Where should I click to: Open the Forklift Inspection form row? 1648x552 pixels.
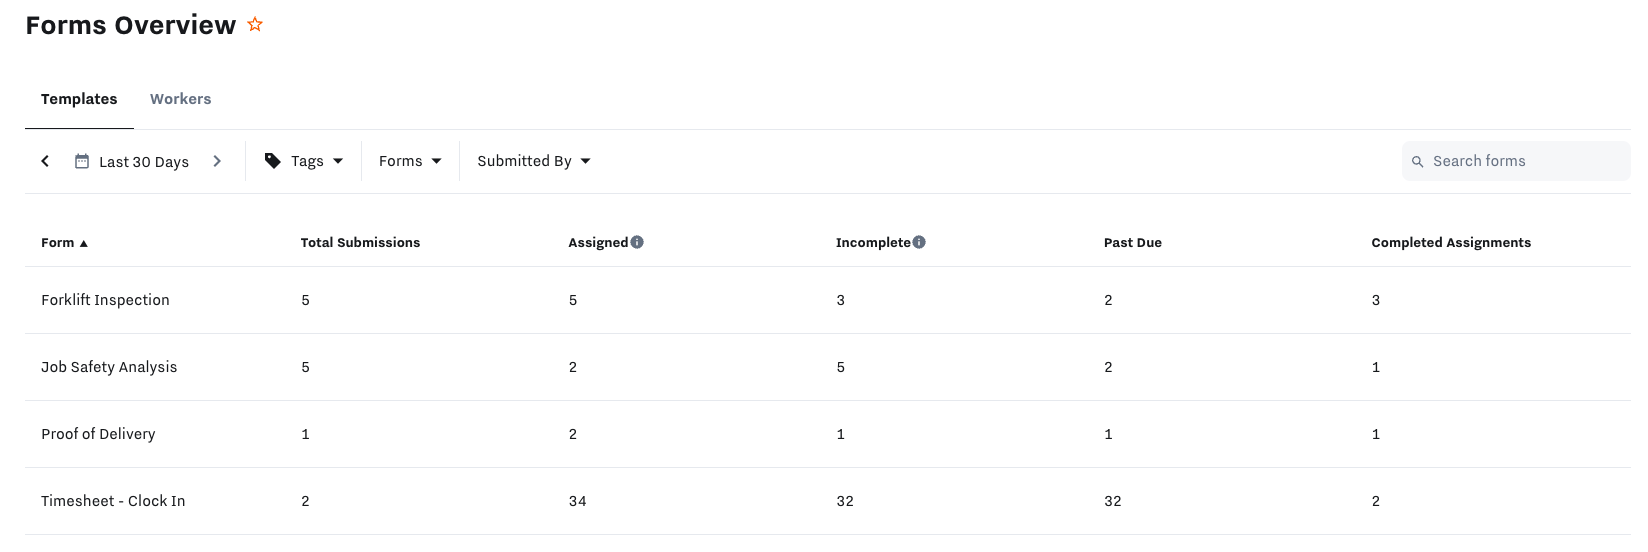click(x=105, y=300)
